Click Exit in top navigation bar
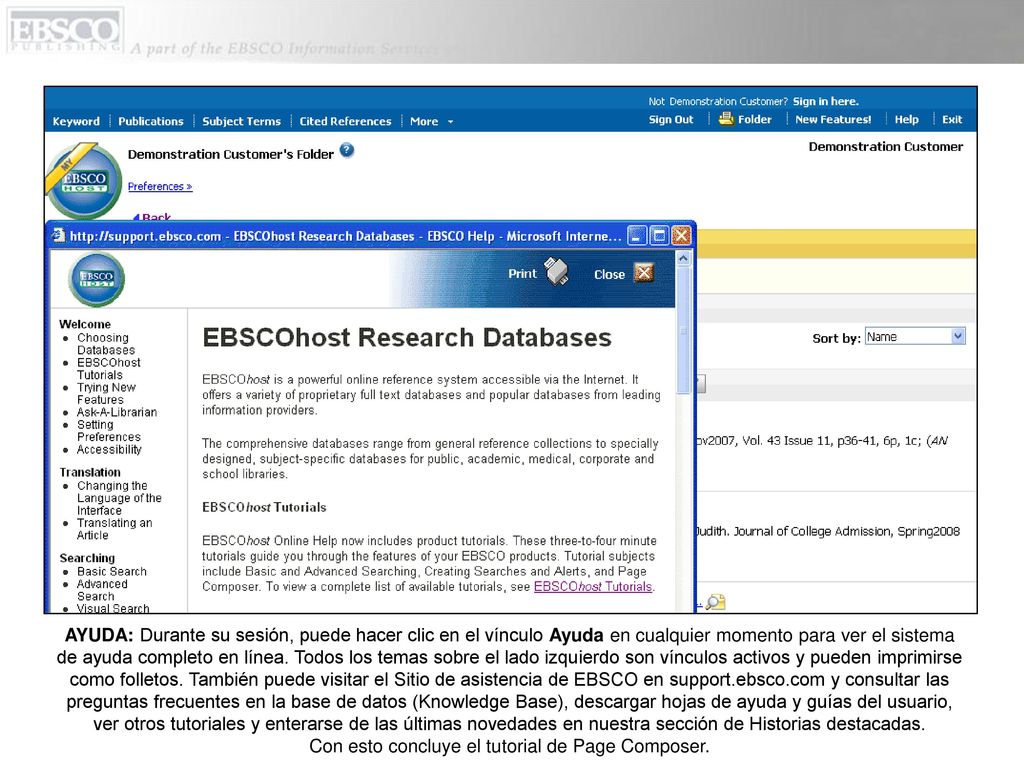The image size is (1024, 768). (x=952, y=120)
